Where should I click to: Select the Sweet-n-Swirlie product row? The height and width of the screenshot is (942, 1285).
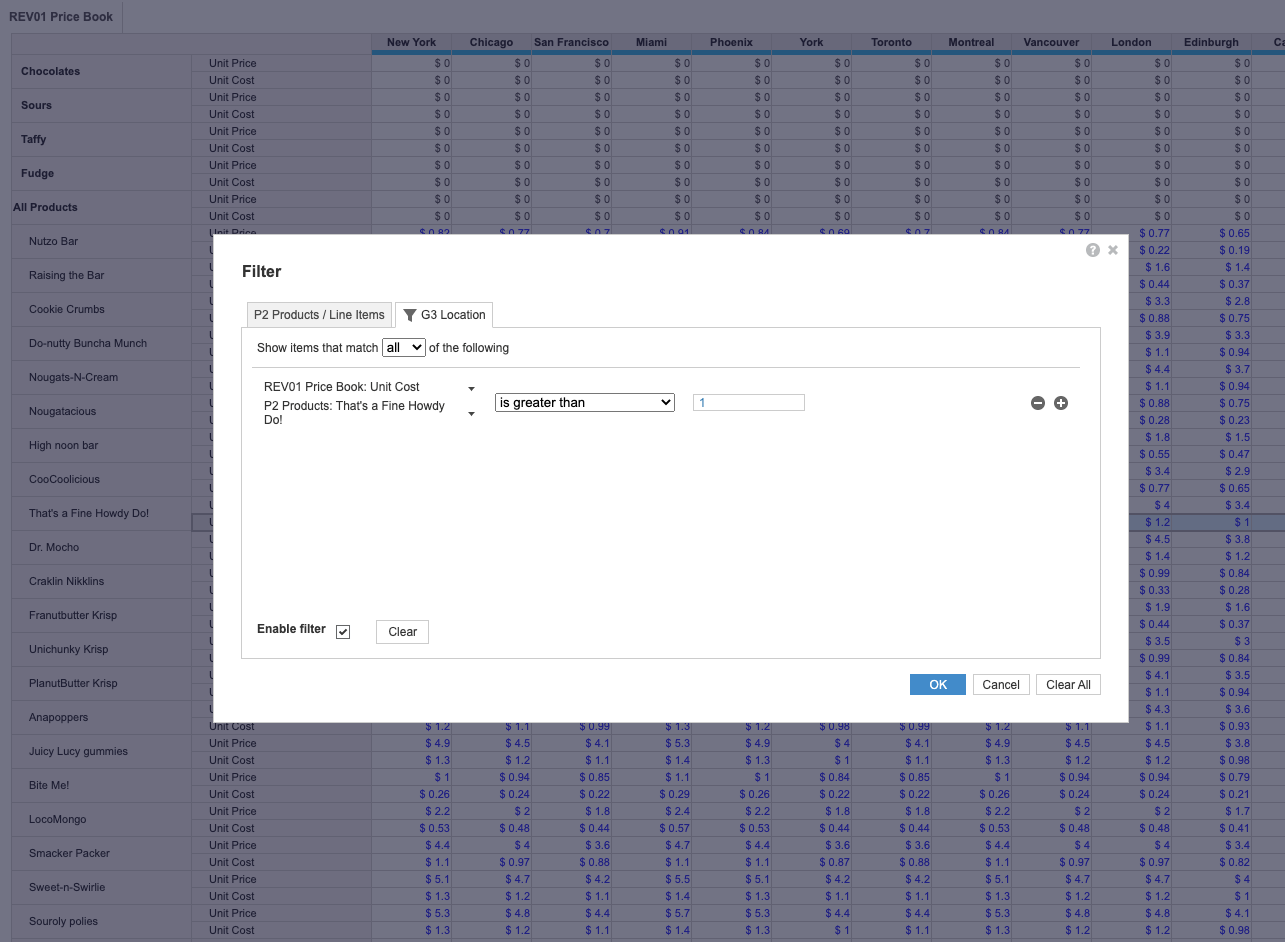click(x=67, y=887)
